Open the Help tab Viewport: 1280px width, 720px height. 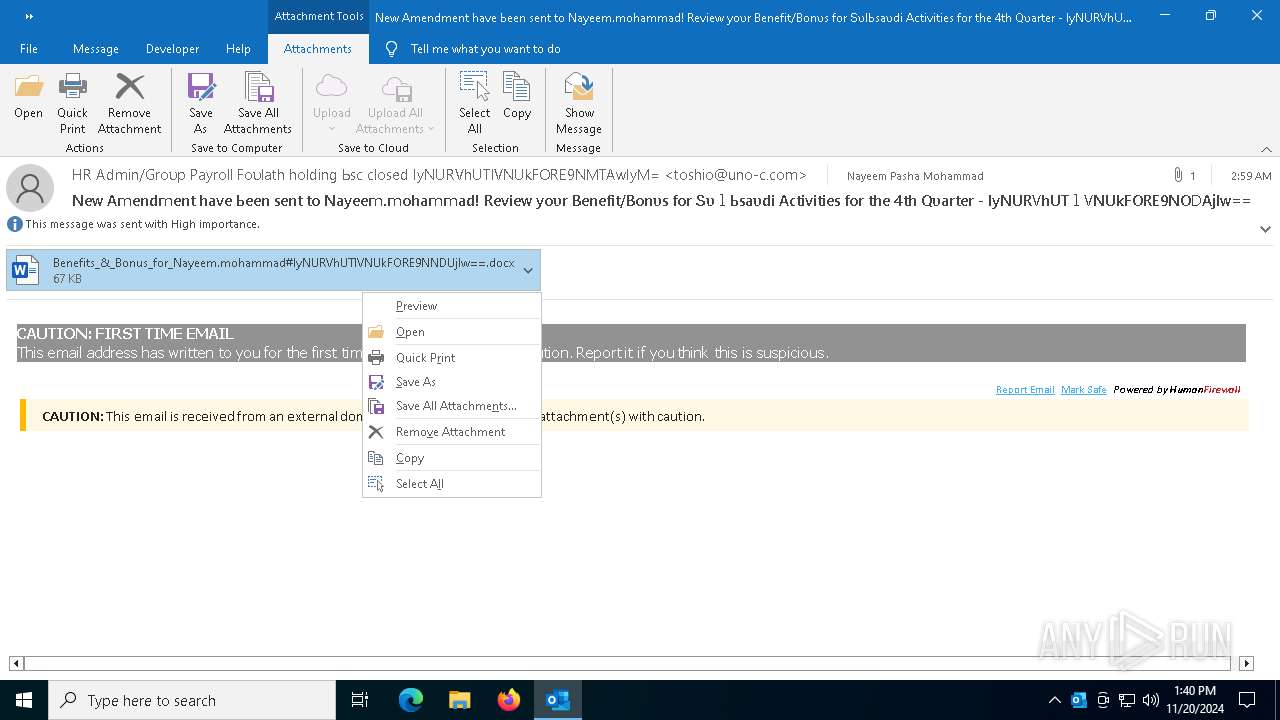pyautogui.click(x=238, y=49)
